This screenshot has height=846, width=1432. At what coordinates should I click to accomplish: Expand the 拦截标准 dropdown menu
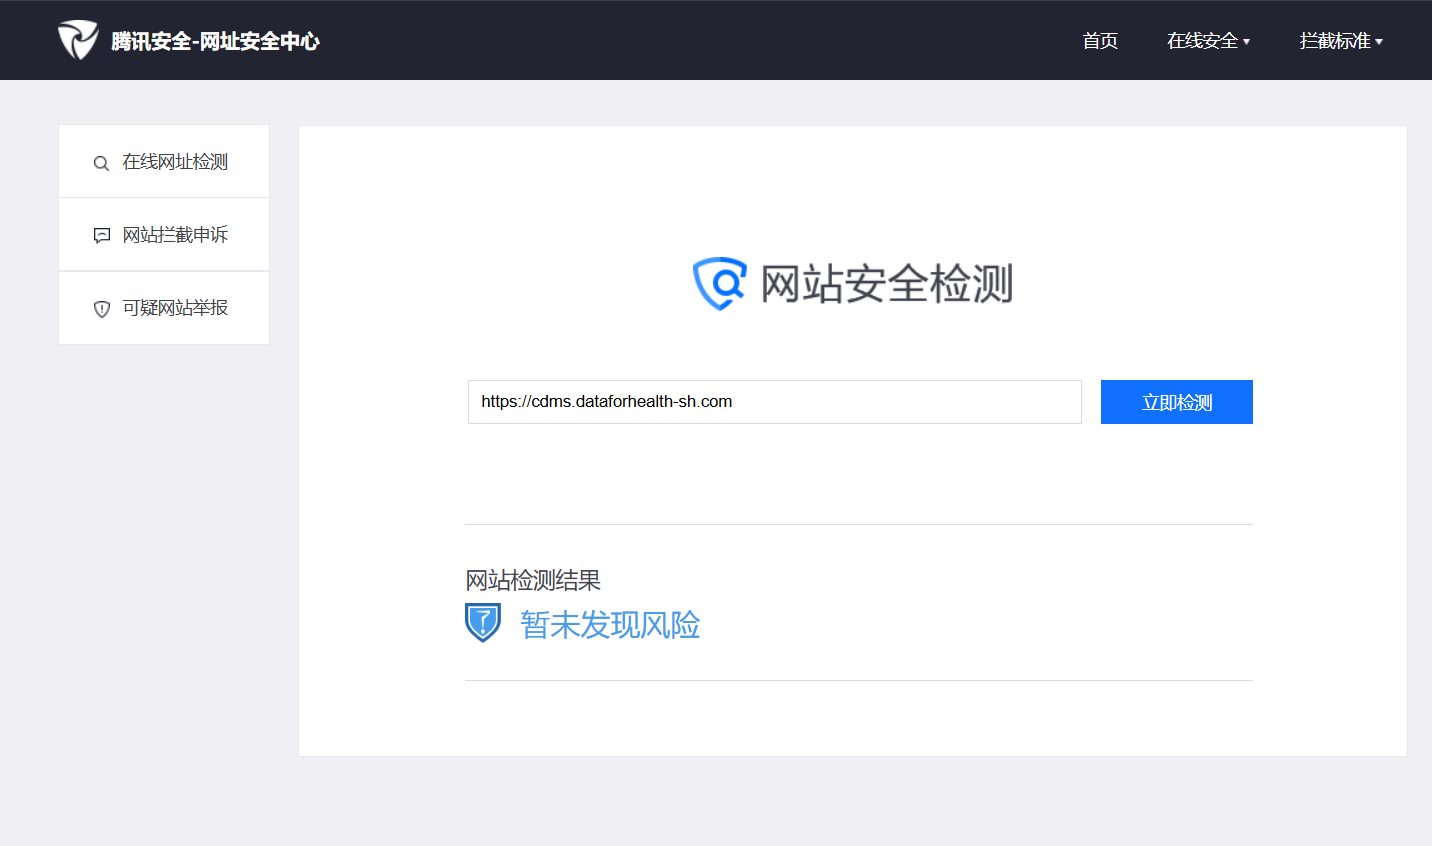[x=1341, y=41]
